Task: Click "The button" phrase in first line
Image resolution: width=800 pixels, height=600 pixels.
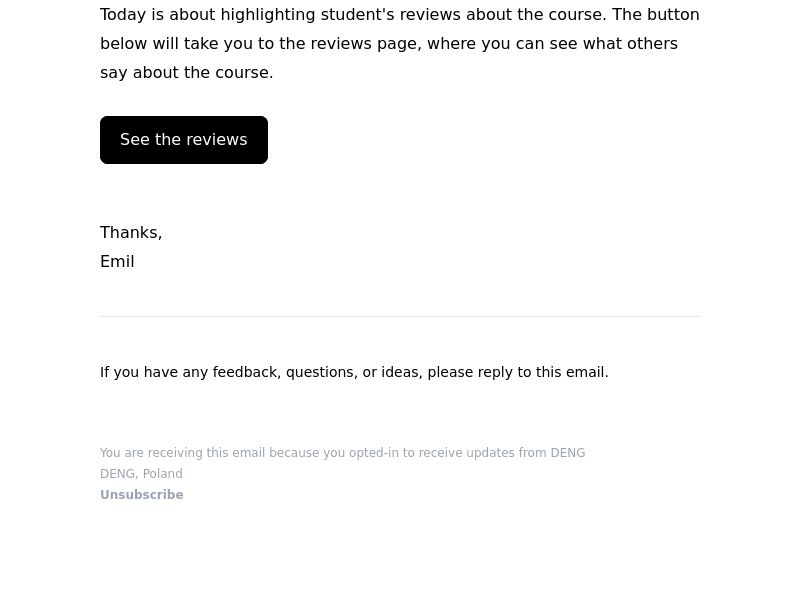Action: [656, 15]
